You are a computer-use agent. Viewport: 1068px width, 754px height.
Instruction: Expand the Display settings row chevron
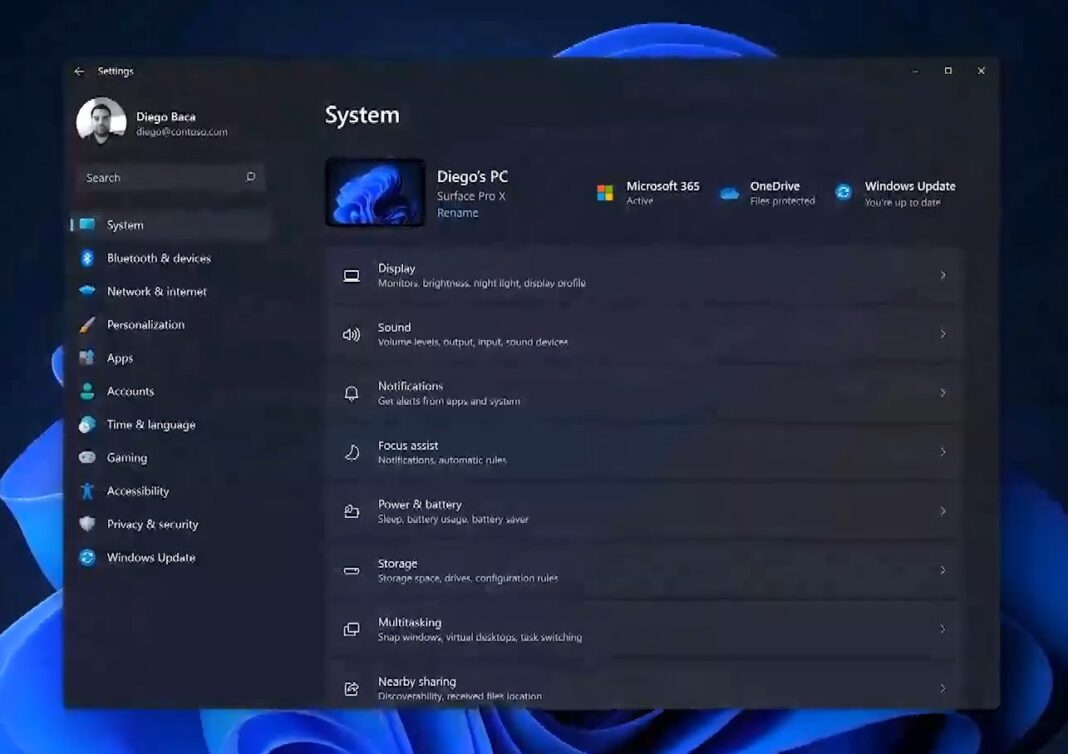tap(942, 274)
